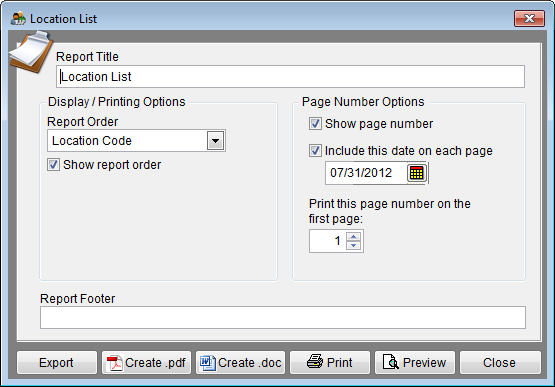Expand the Report Order dropdown arrow
The height and width of the screenshot is (387, 555).
(x=215, y=141)
